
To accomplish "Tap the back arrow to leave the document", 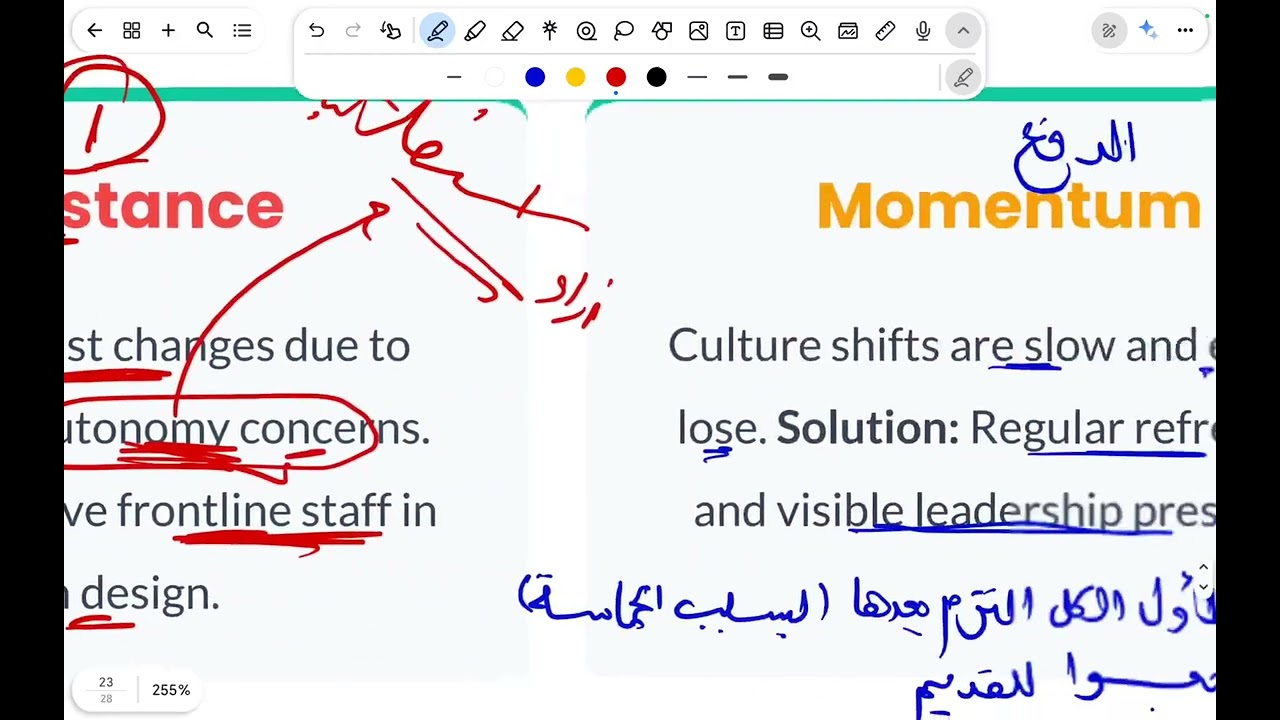I will pos(94,31).
